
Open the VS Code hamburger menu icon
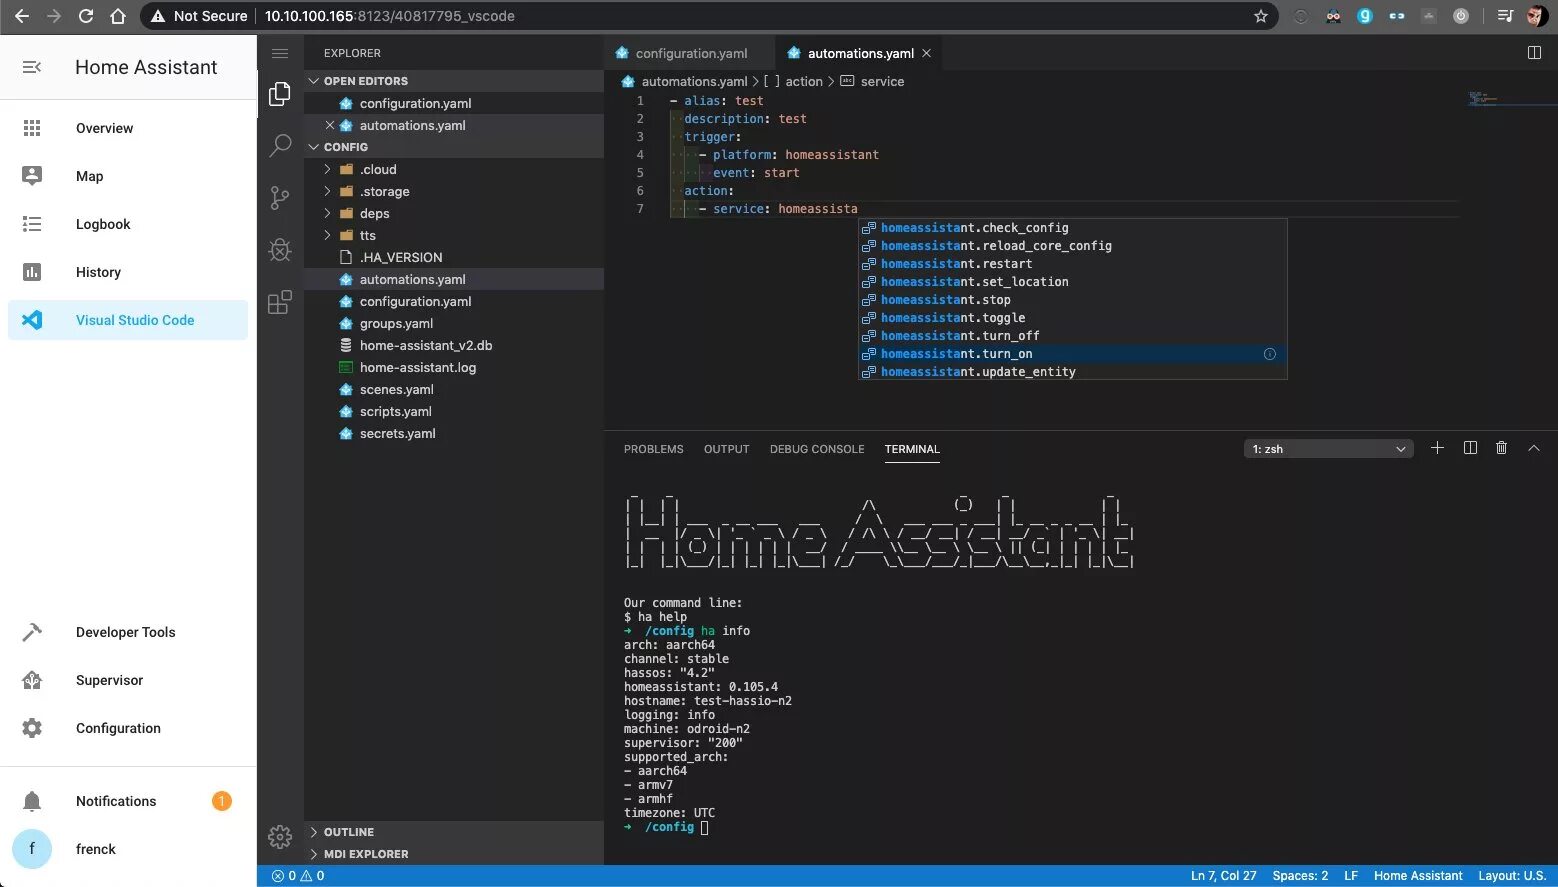[280, 53]
